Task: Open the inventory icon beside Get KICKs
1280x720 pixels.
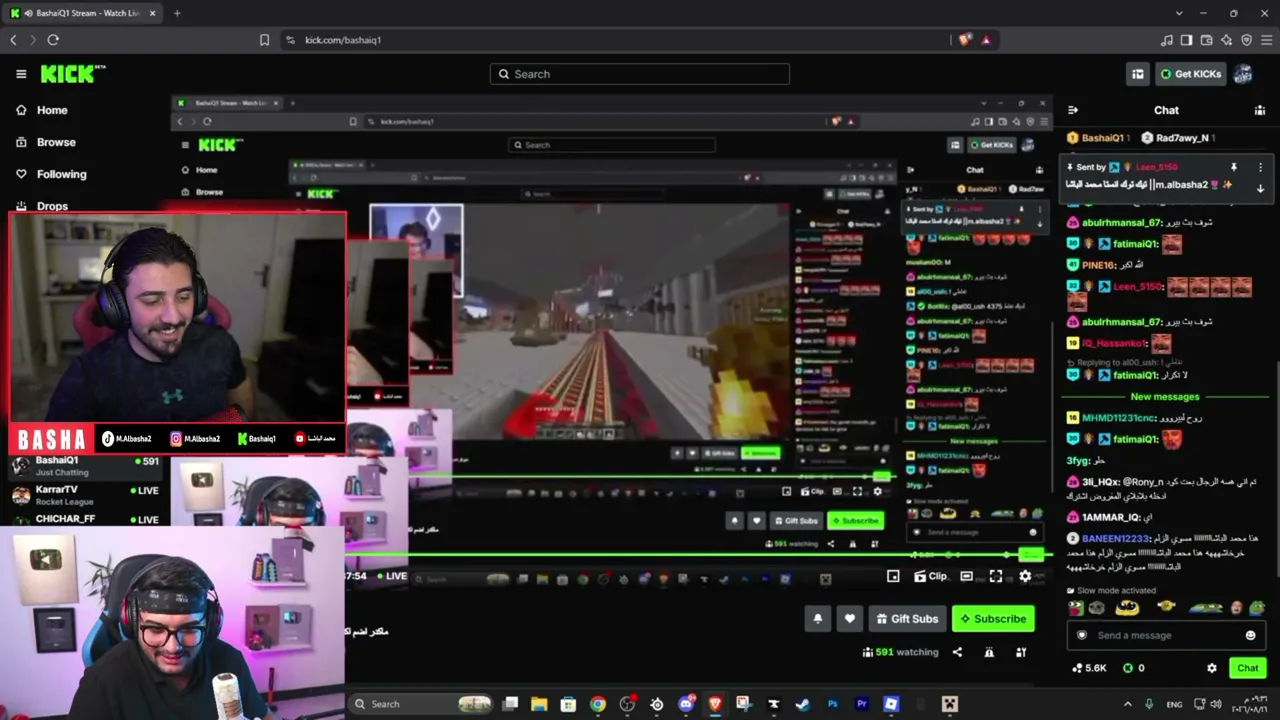Action: 1137,74
